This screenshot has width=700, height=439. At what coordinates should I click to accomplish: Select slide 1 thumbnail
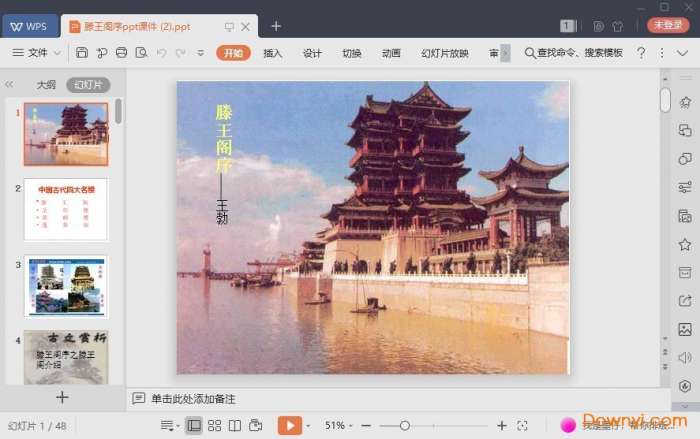[66, 134]
